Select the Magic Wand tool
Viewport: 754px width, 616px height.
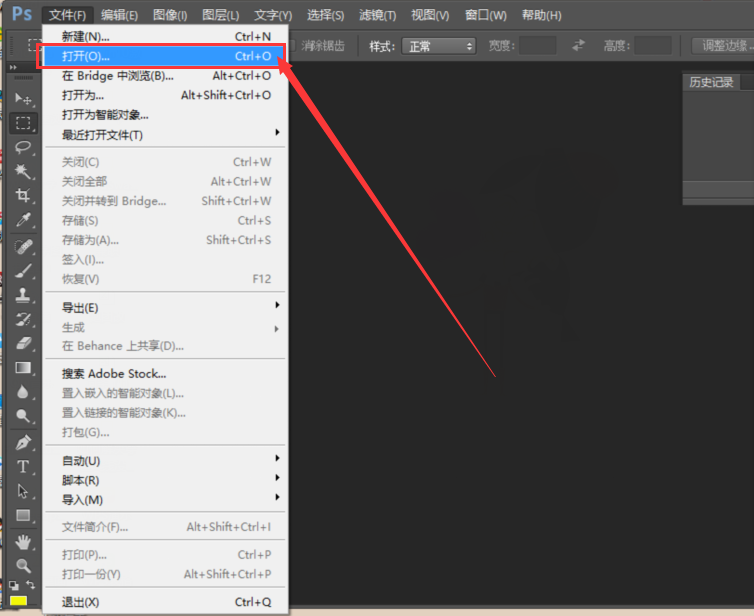click(23, 171)
